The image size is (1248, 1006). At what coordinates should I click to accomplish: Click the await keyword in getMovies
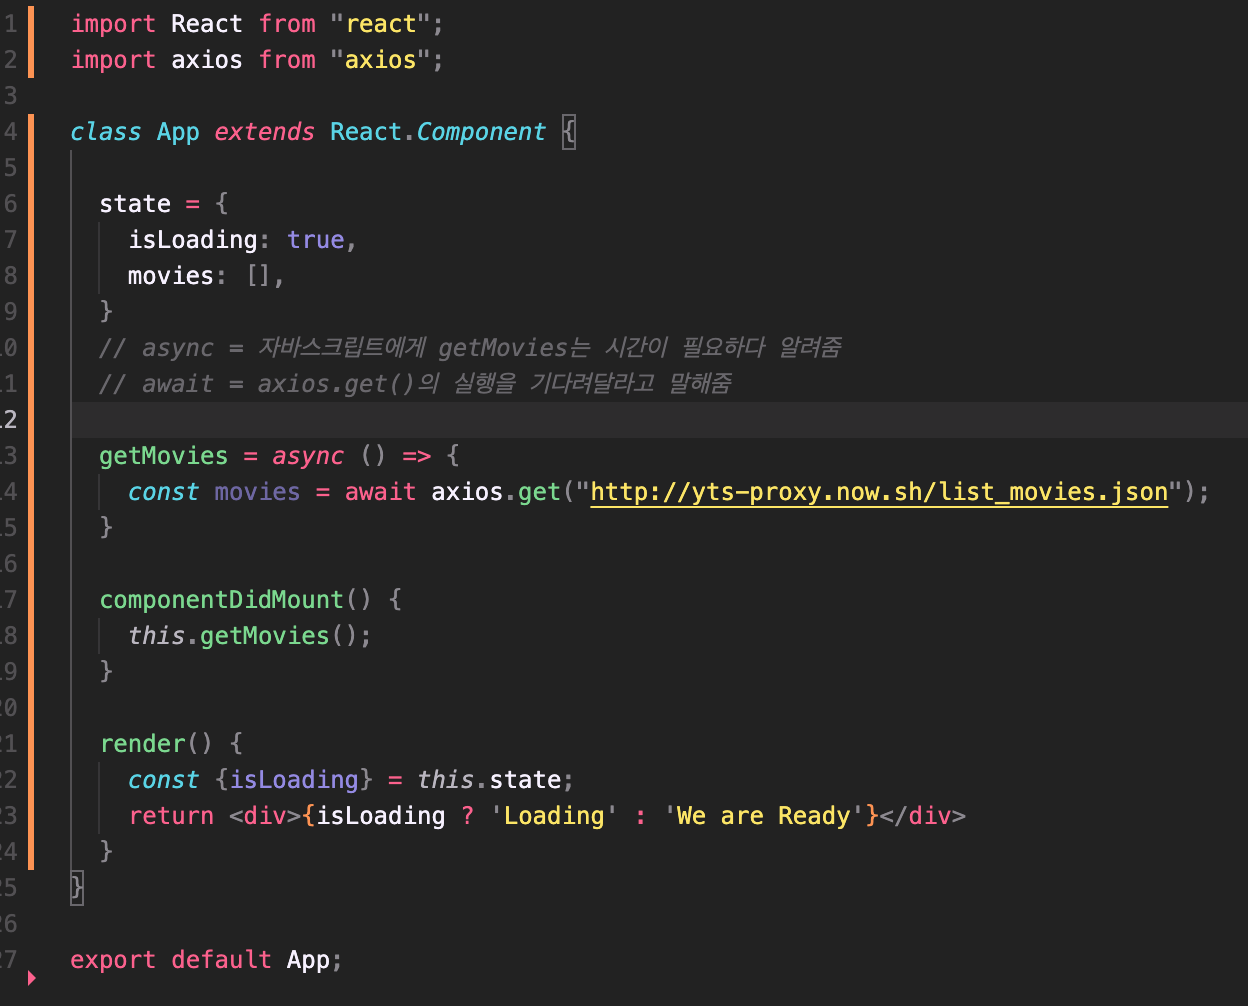click(x=380, y=491)
